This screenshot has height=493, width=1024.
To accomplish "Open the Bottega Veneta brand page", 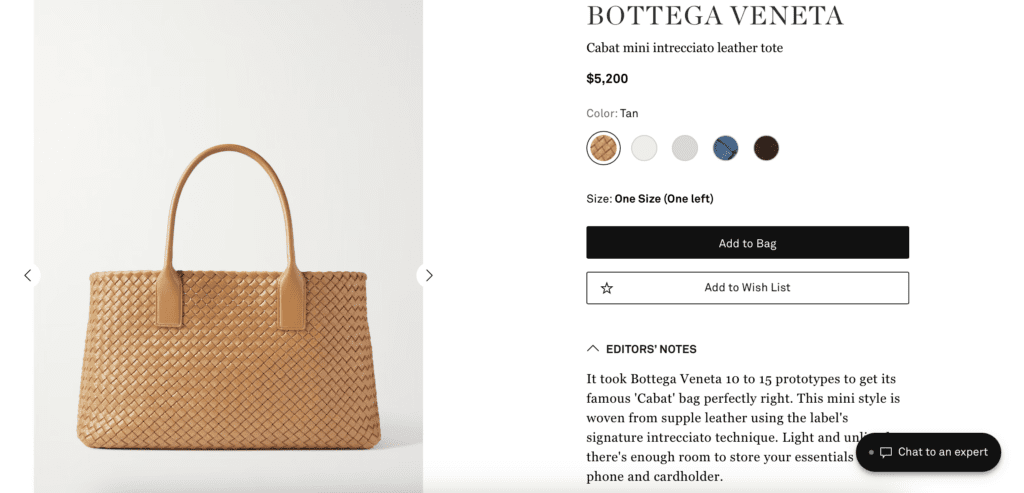I will [x=715, y=16].
